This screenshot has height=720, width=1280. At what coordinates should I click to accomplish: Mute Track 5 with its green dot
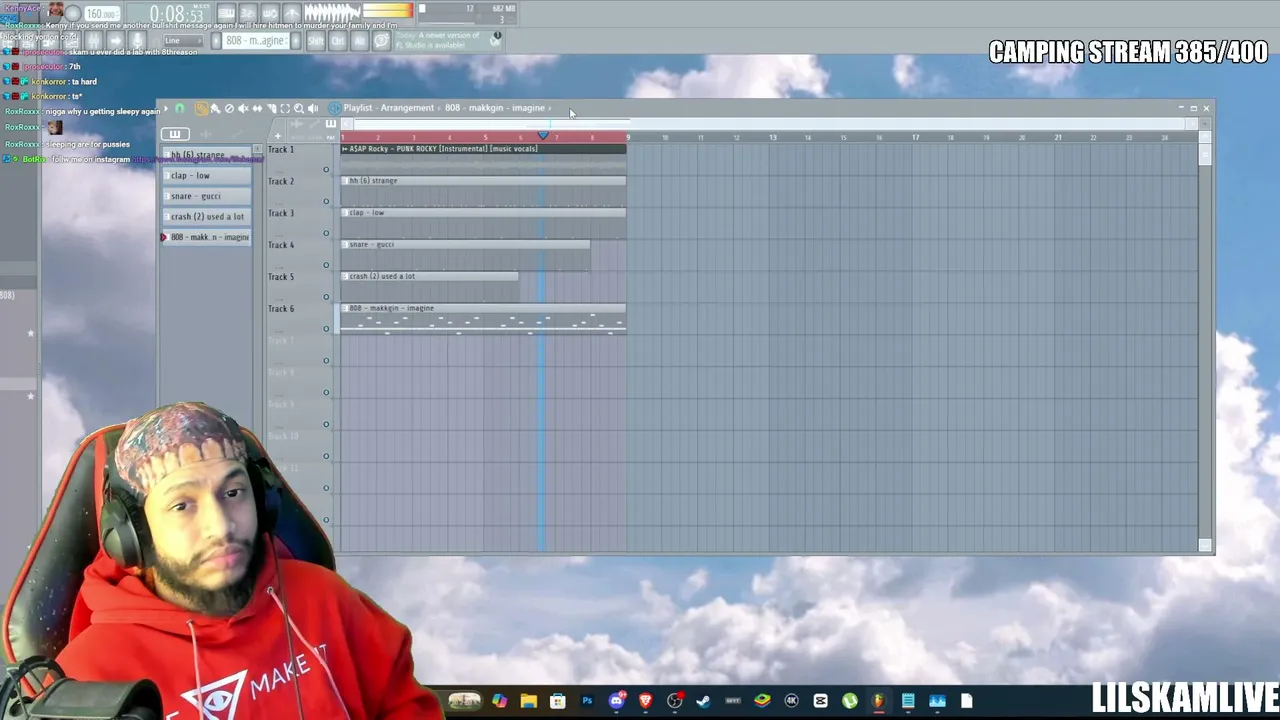point(326,297)
